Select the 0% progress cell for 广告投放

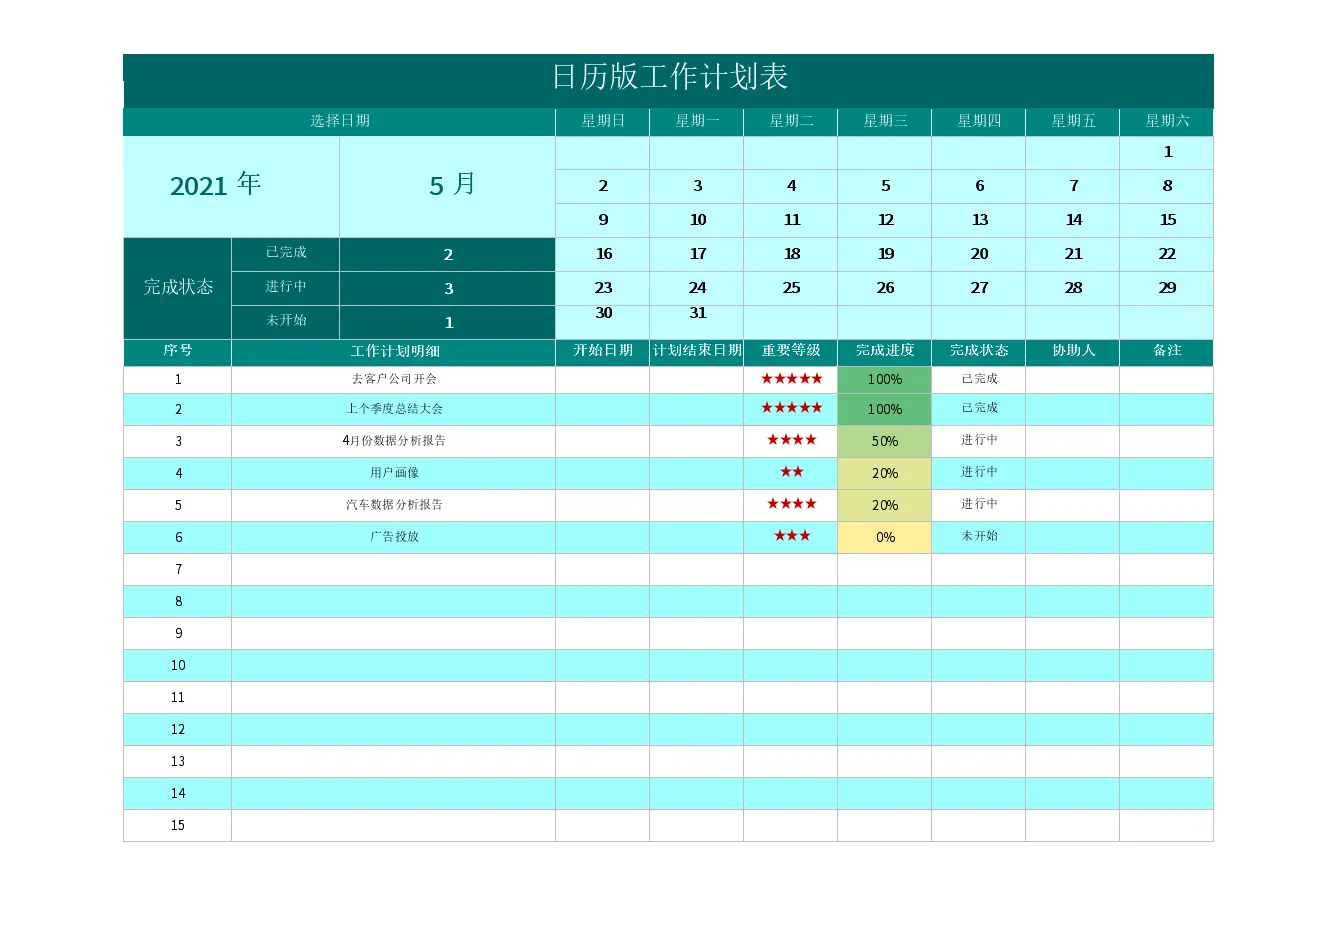(x=884, y=537)
